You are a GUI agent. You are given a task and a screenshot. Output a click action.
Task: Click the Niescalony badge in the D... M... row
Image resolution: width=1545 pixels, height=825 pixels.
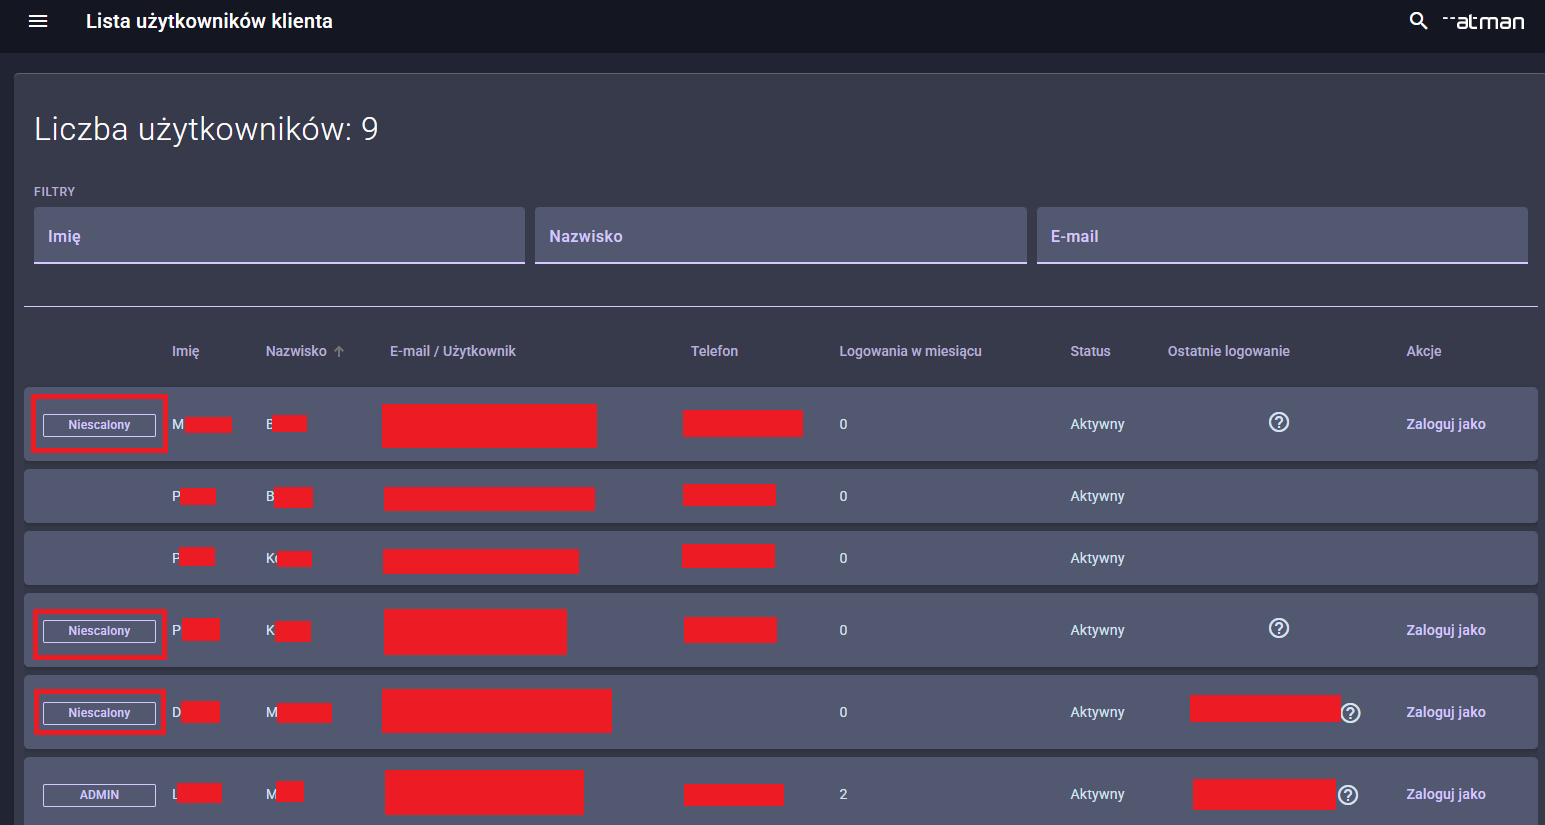[x=99, y=713]
